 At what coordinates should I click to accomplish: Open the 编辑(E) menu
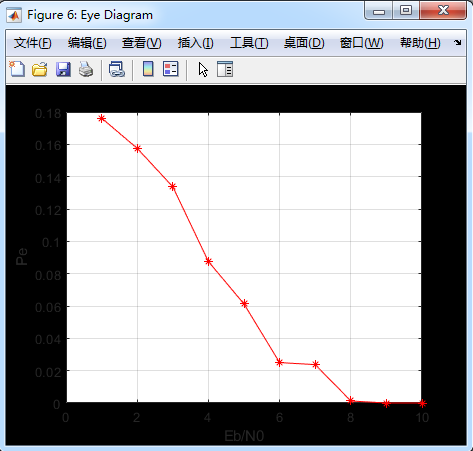[87, 43]
